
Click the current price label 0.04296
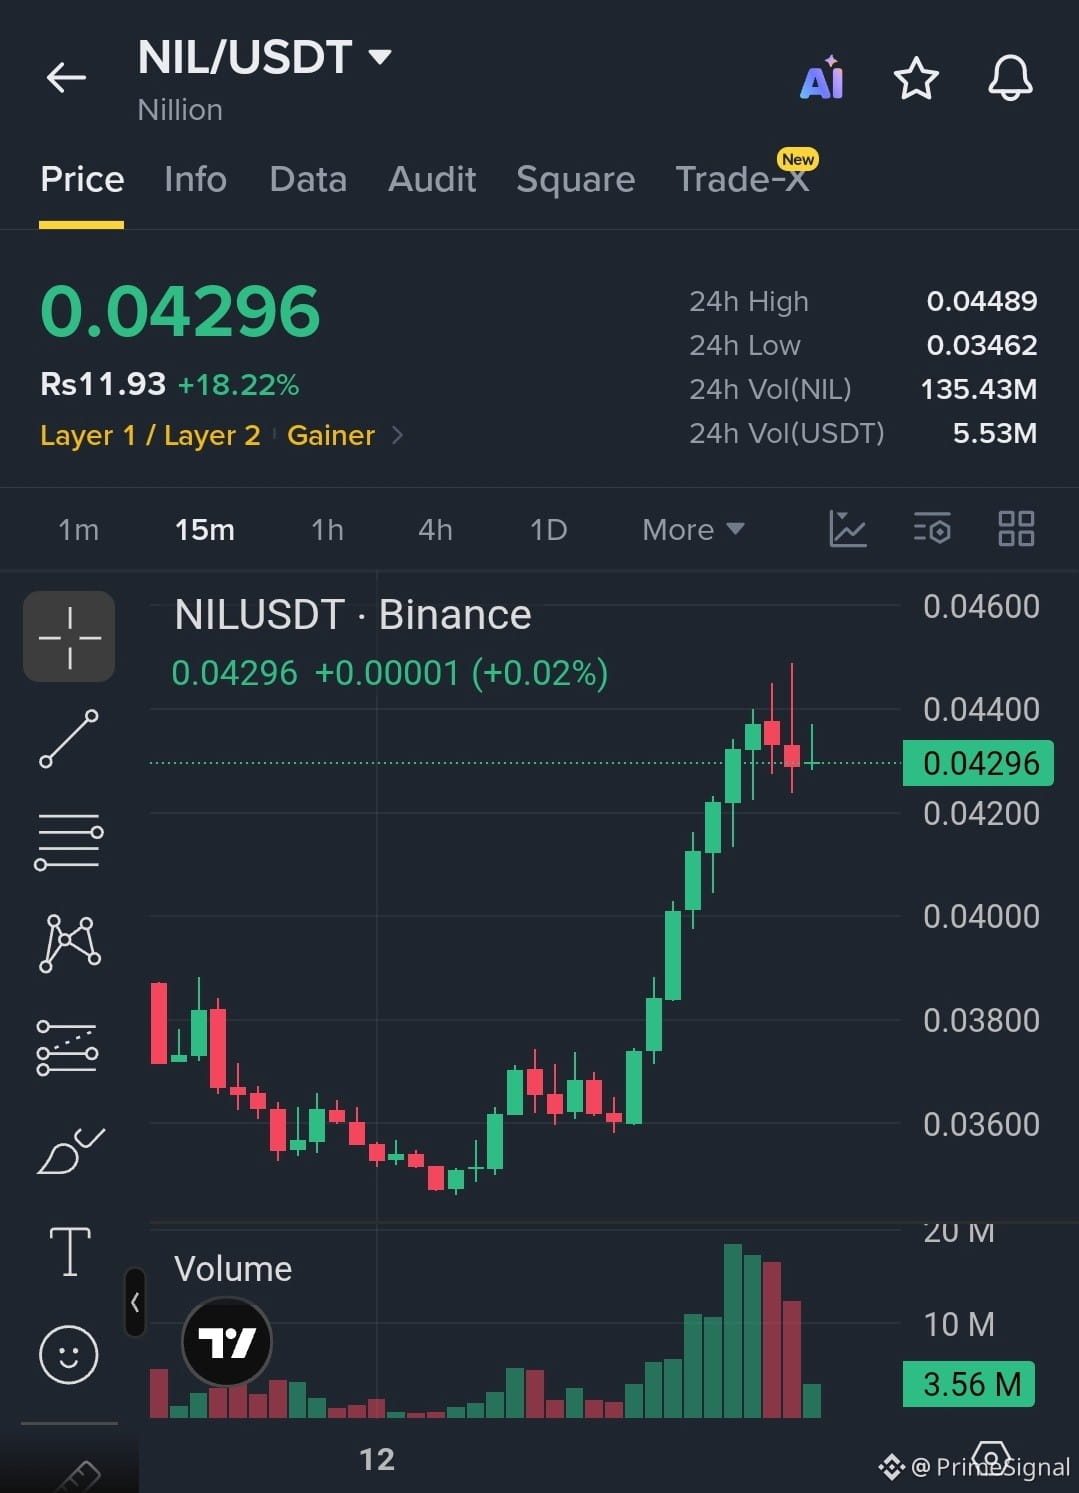click(x=979, y=763)
